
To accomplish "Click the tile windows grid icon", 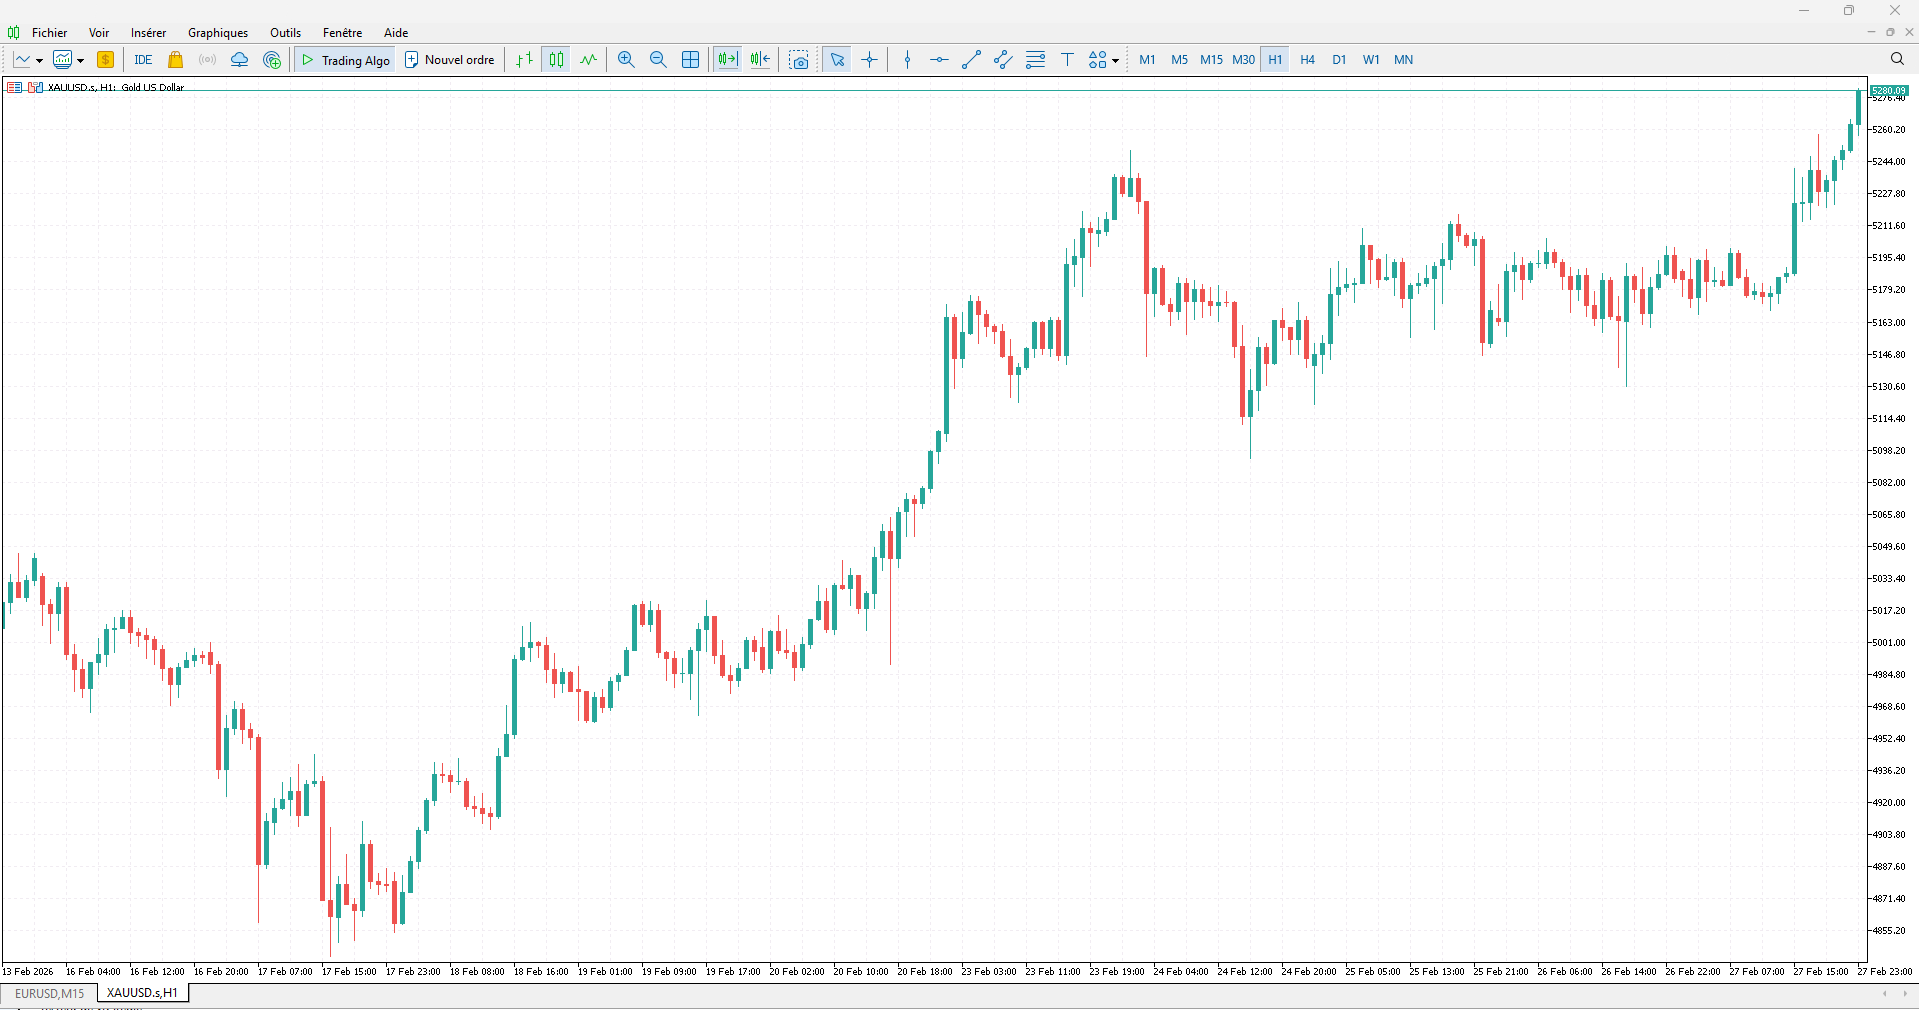I will point(690,60).
